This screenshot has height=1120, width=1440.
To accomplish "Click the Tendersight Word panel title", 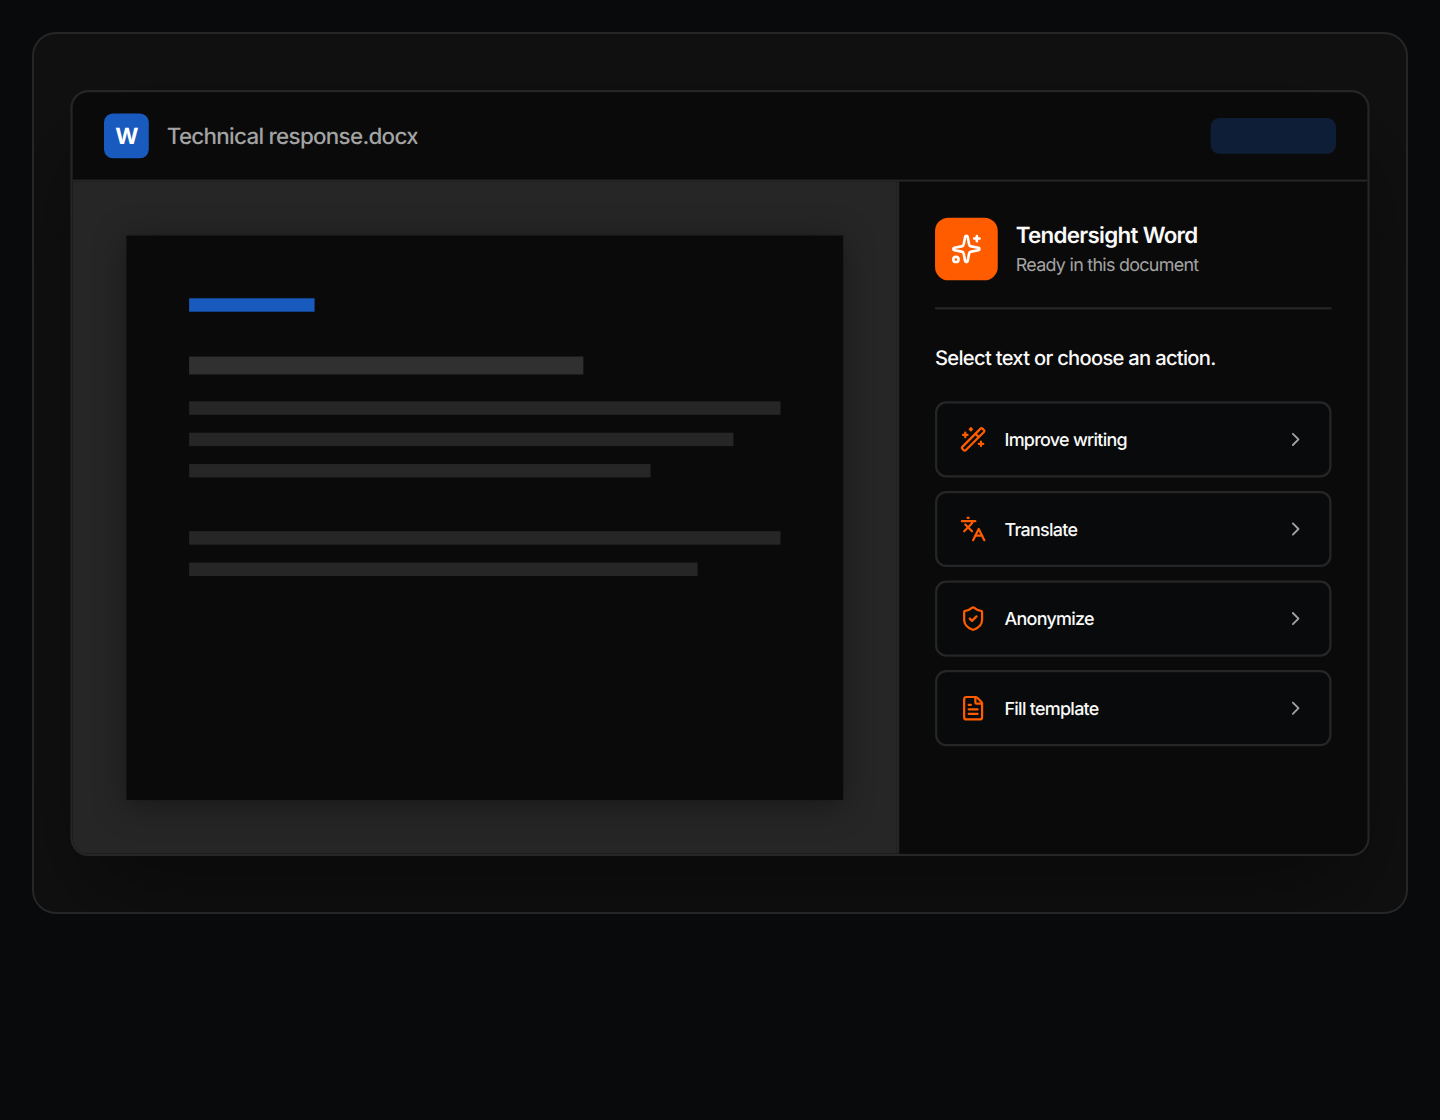I will (x=1107, y=235).
